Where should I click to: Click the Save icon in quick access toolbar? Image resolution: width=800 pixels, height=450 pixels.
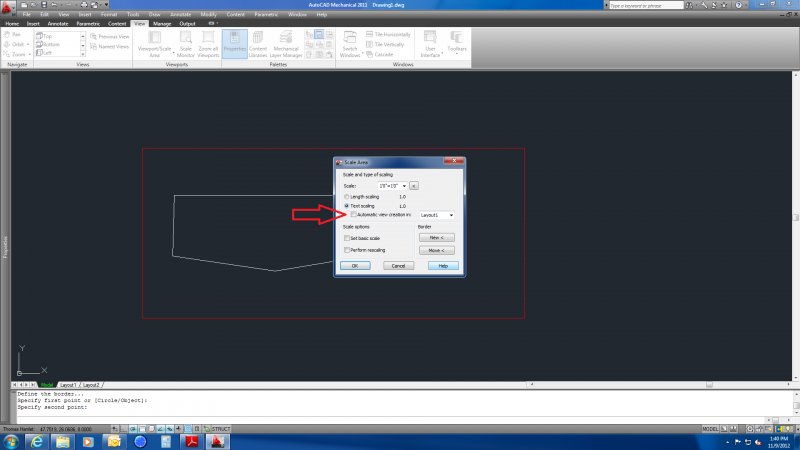pyautogui.click(x=44, y=5)
